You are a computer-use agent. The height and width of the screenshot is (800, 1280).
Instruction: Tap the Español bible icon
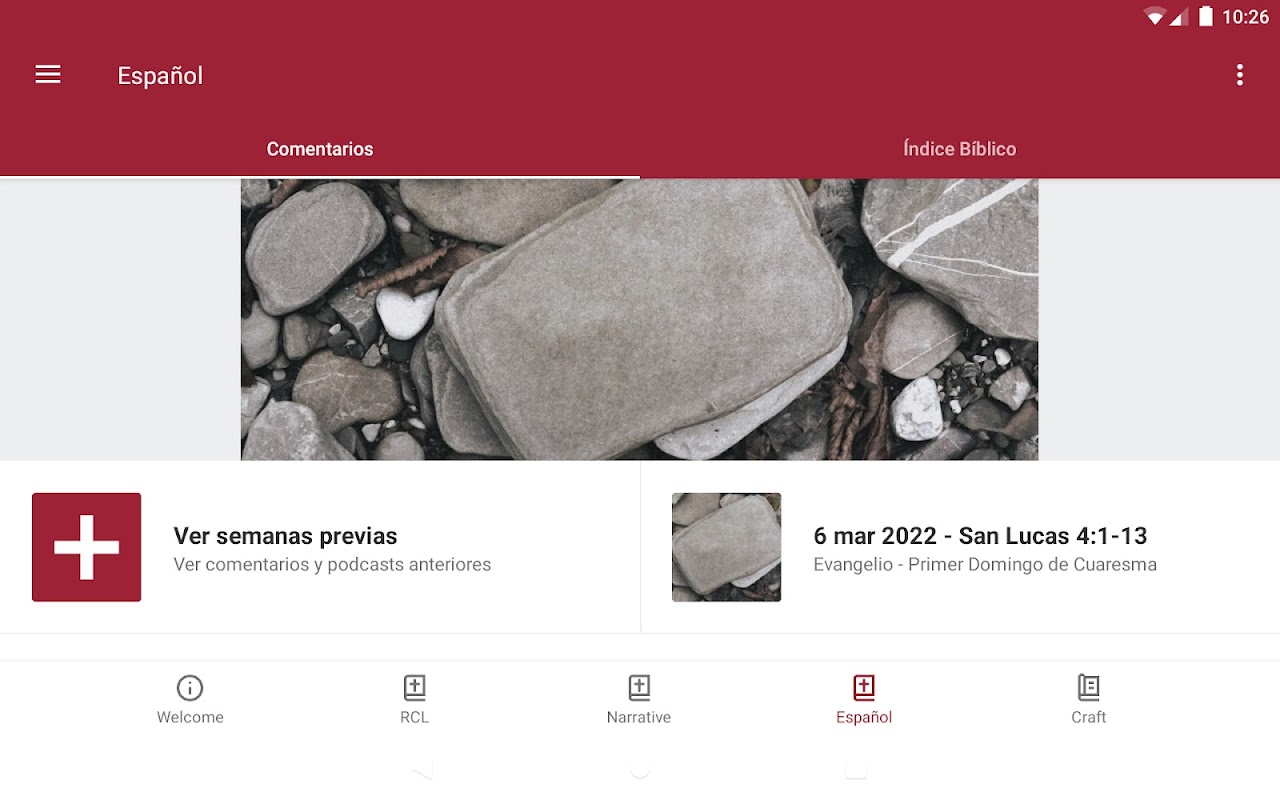[x=864, y=688]
